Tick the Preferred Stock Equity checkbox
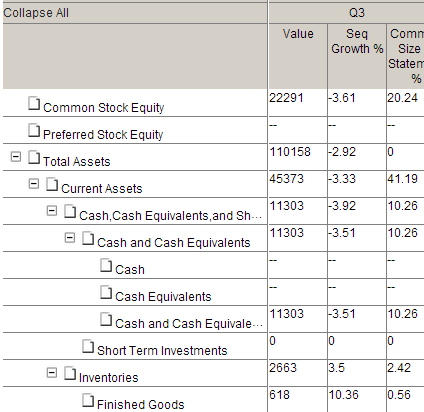 pos(34,130)
